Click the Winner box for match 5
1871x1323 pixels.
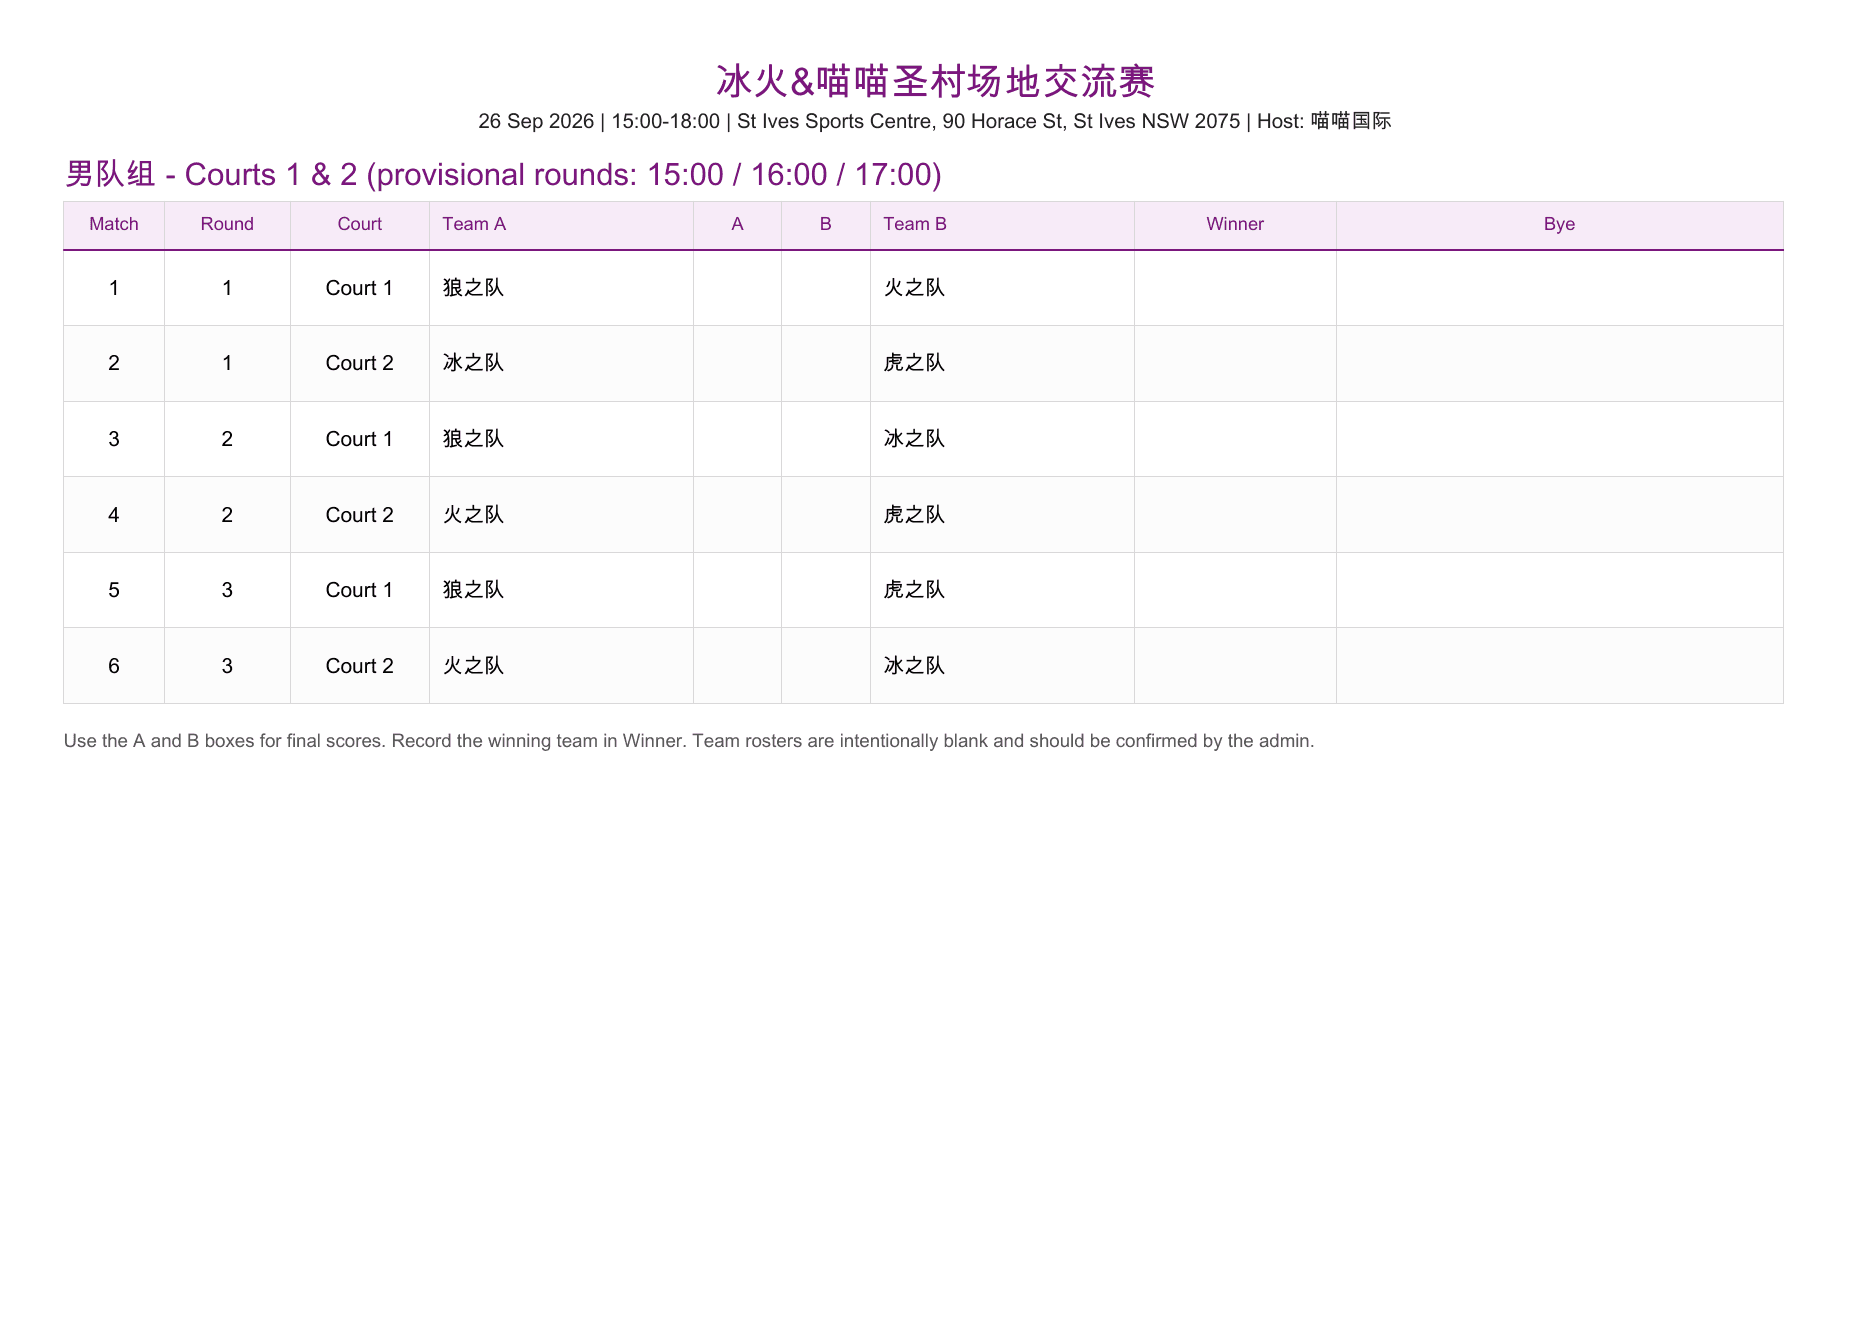(x=1235, y=590)
